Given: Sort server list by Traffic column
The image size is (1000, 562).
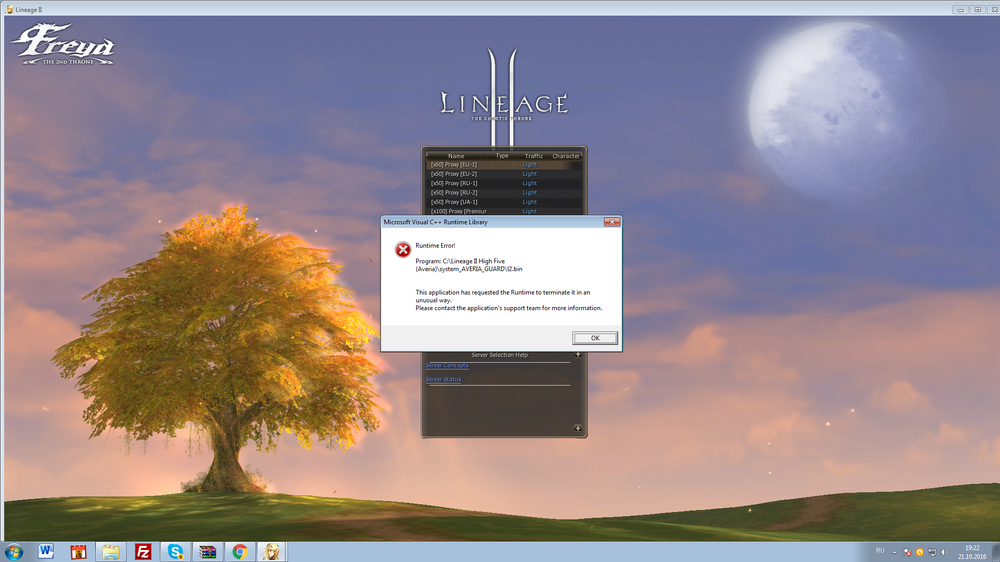Looking at the screenshot, I should coord(534,156).
